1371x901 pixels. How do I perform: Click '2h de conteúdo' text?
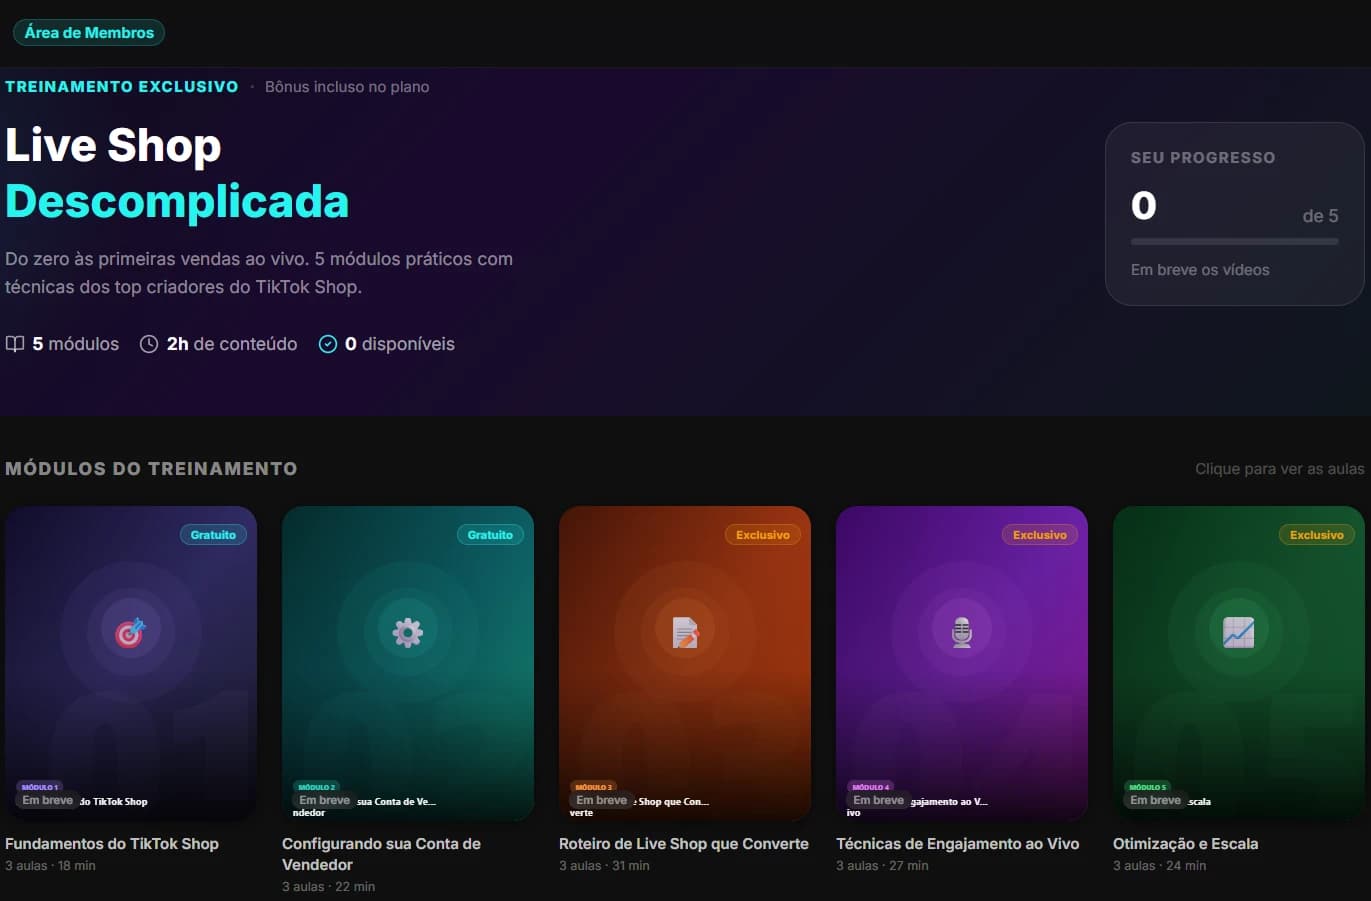232,344
